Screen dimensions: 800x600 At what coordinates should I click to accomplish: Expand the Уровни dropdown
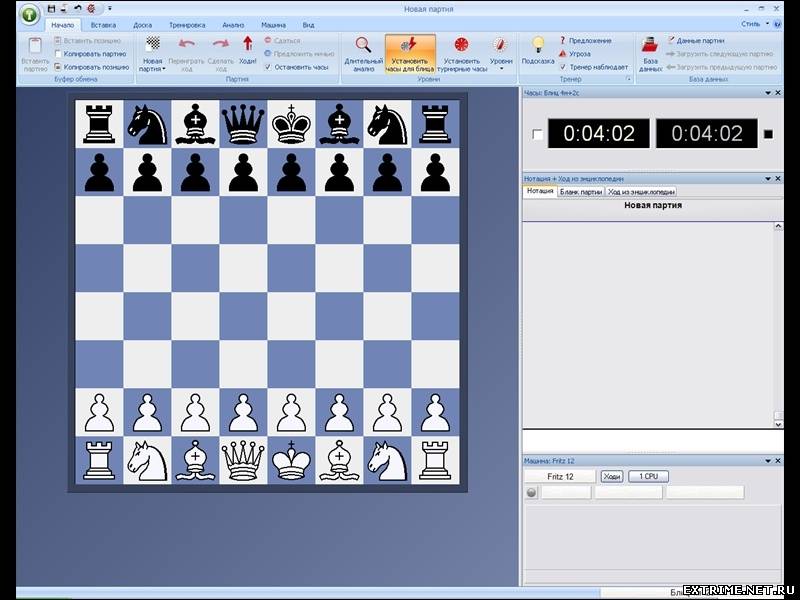tap(501, 69)
